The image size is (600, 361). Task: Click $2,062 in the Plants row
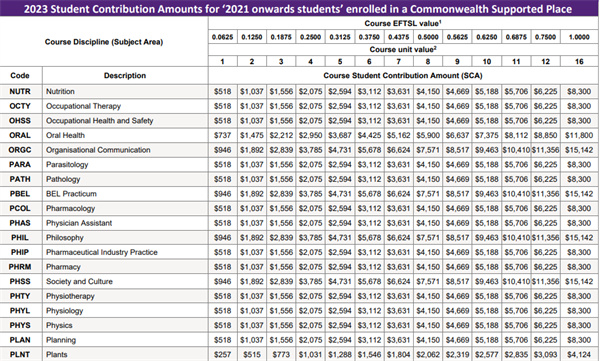pyautogui.click(x=428, y=354)
